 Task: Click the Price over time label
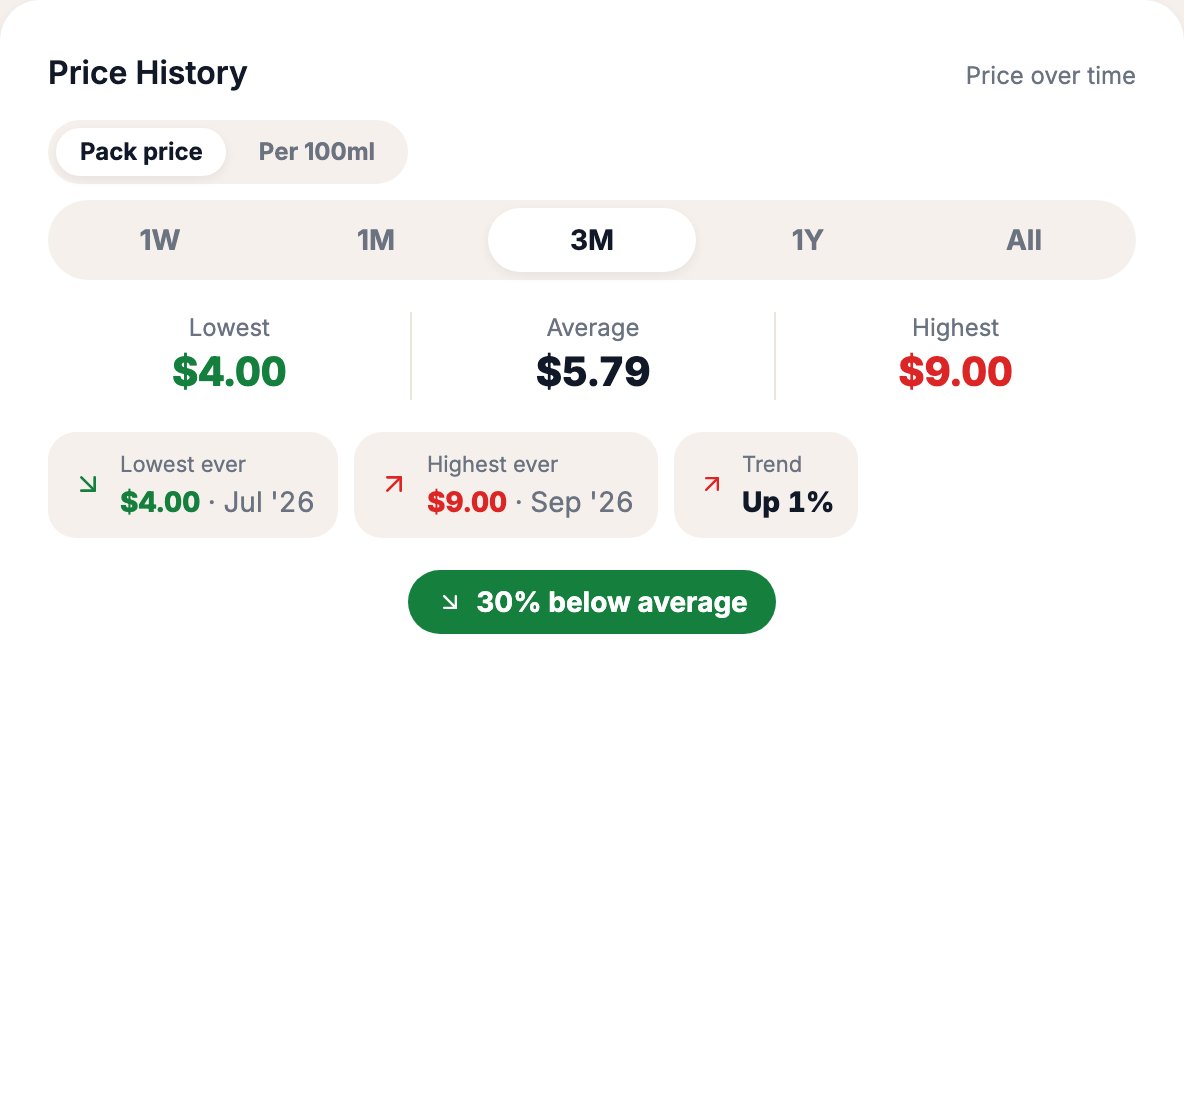coord(1050,76)
